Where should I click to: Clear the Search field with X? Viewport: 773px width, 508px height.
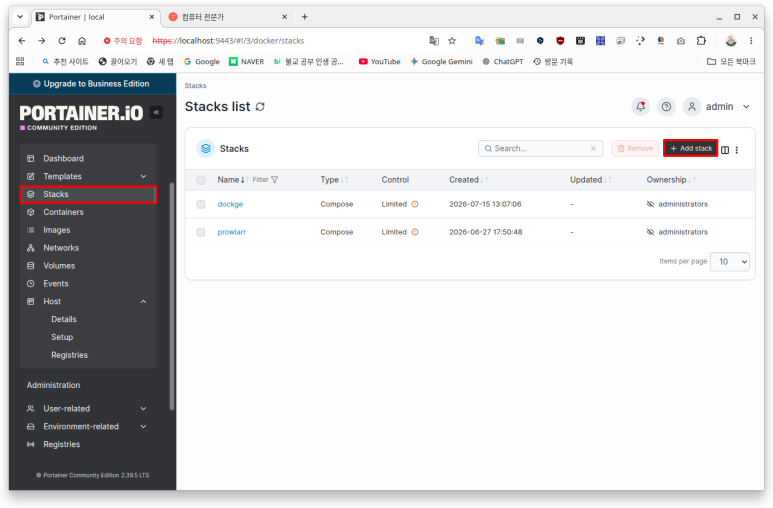pos(593,148)
